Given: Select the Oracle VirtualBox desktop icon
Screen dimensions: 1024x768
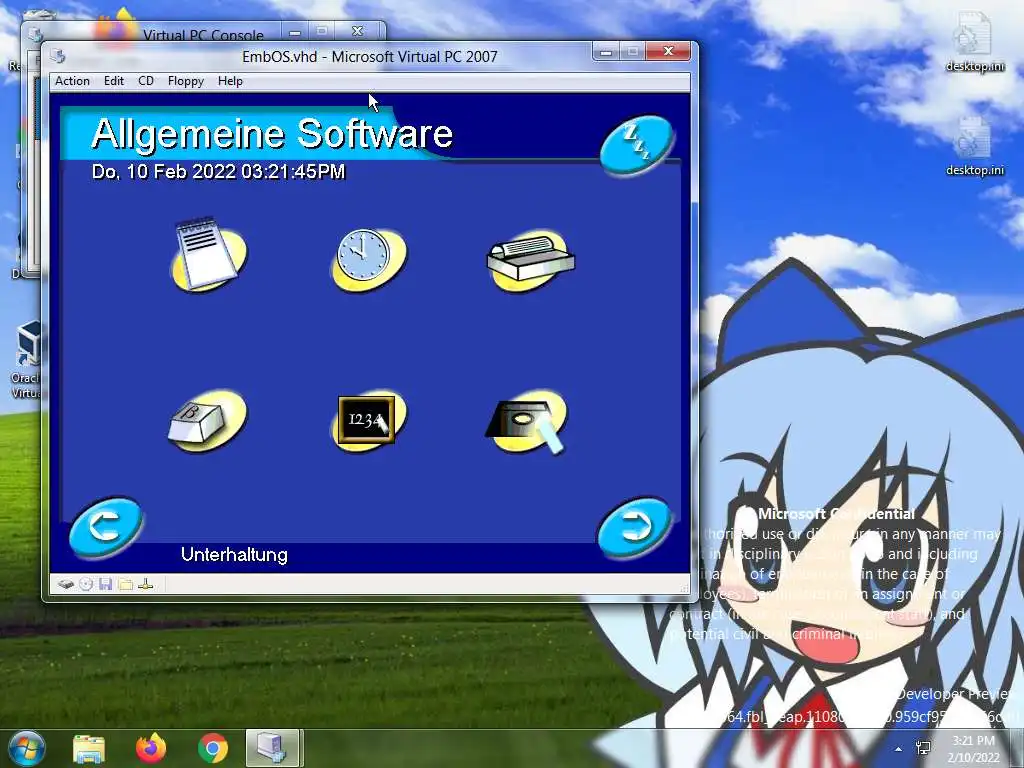Looking at the screenshot, I should pos(26,359).
